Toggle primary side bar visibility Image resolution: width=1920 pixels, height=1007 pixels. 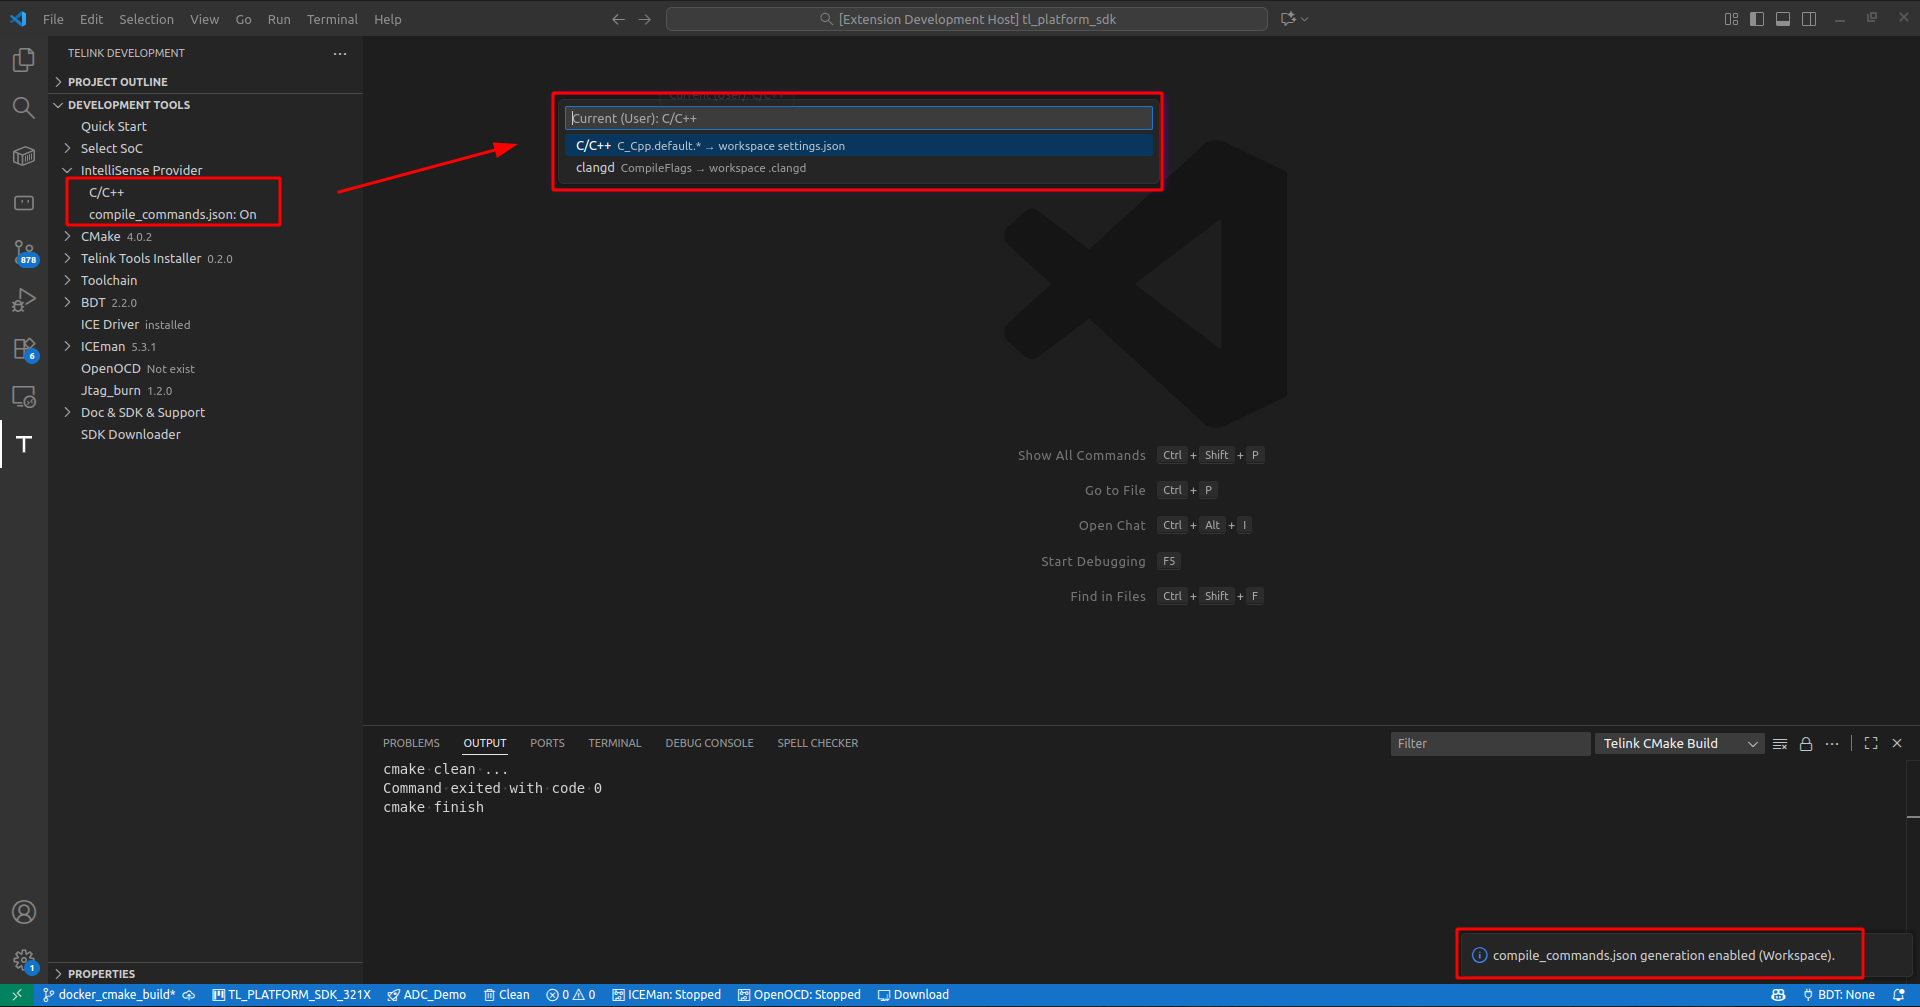click(x=1757, y=19)
